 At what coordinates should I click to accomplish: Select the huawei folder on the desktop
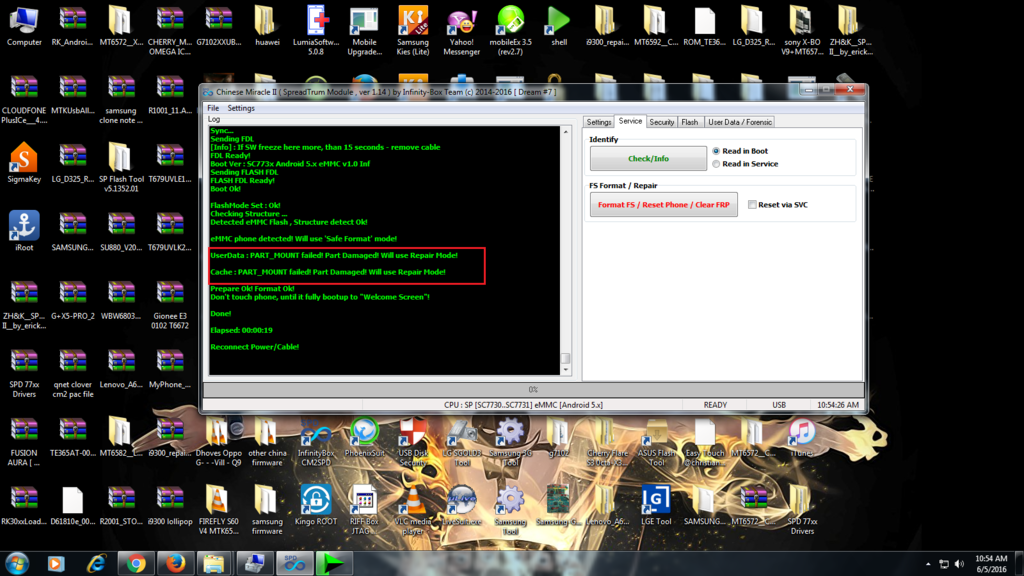point(267,26)
